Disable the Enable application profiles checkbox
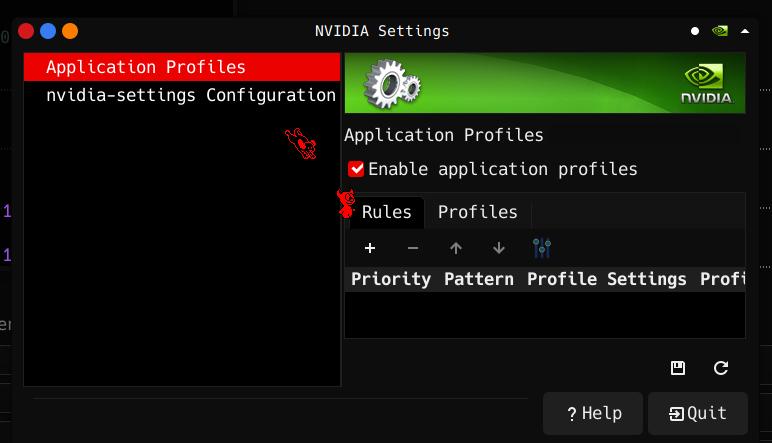This screenshot has height=443, width=772. click(x=356, y=169)
